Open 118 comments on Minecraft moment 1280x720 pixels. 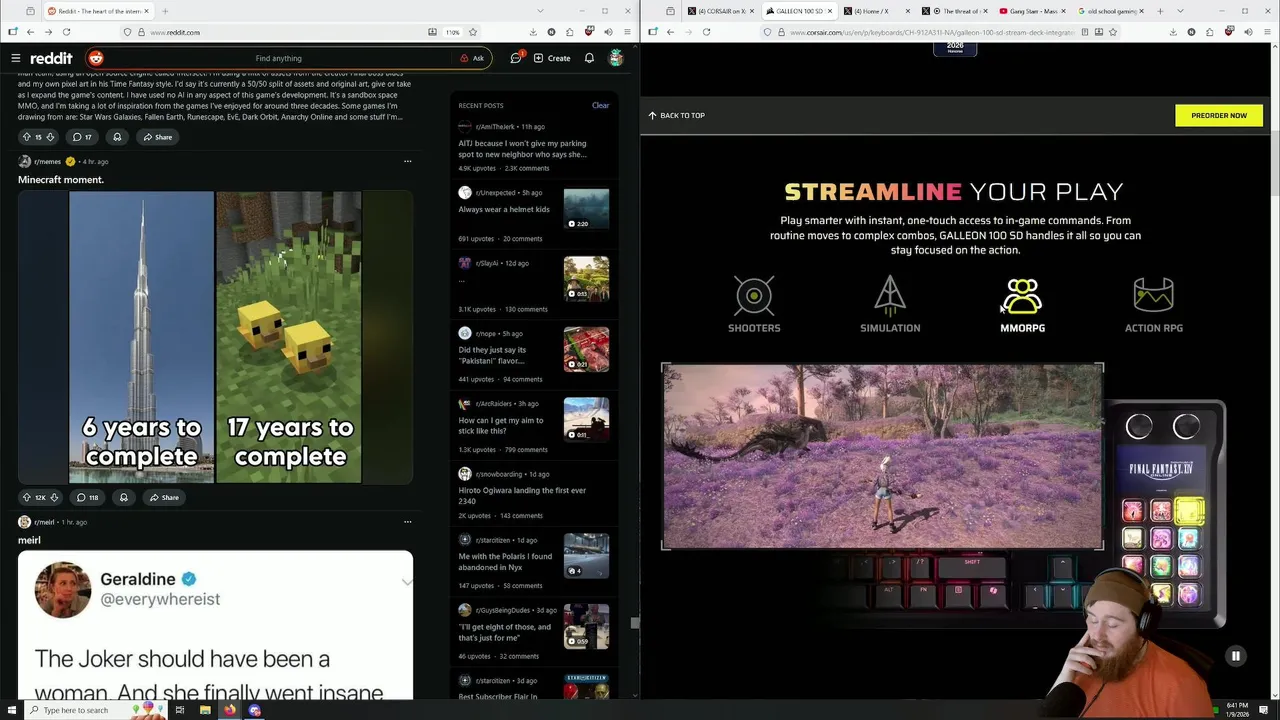coord(87,497)
